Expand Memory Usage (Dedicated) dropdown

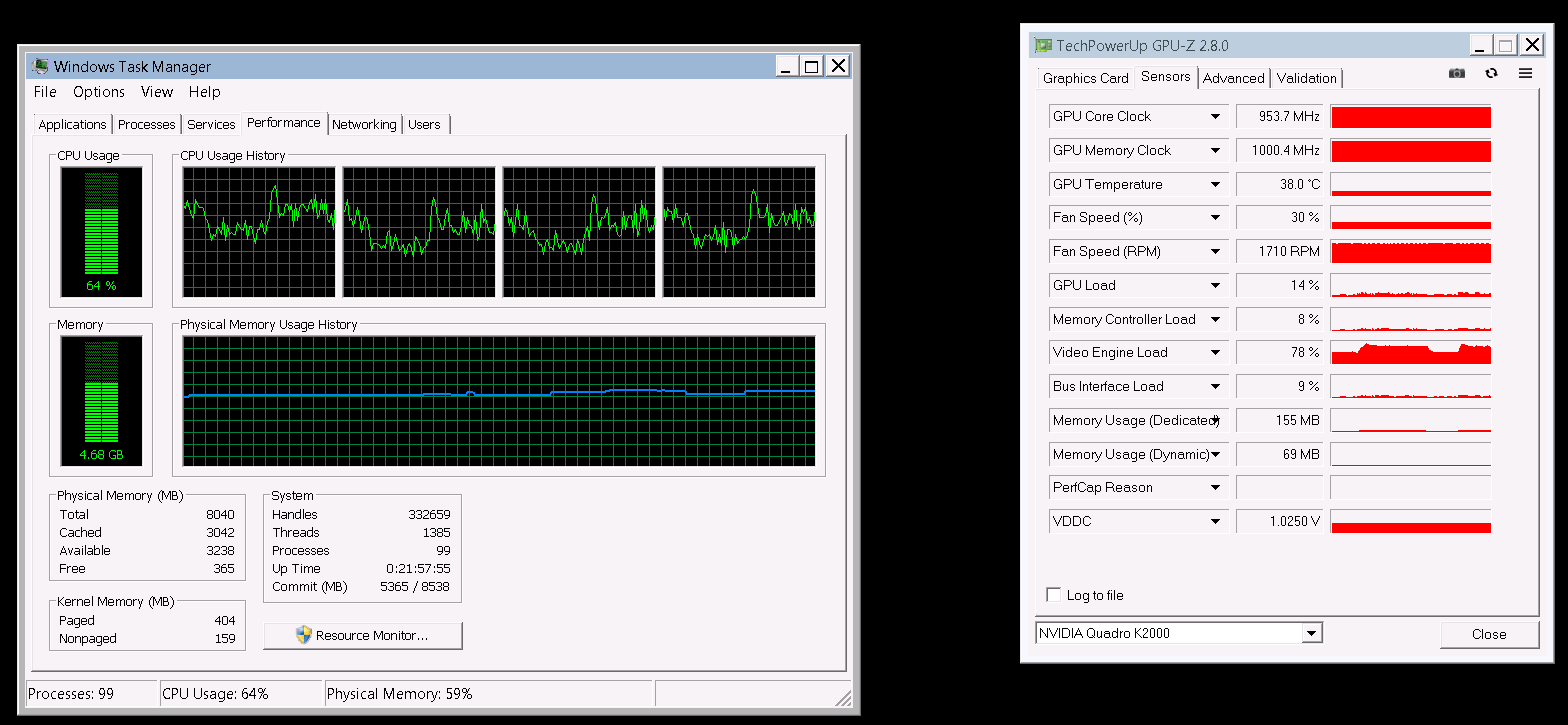[x=1215, y=421]
